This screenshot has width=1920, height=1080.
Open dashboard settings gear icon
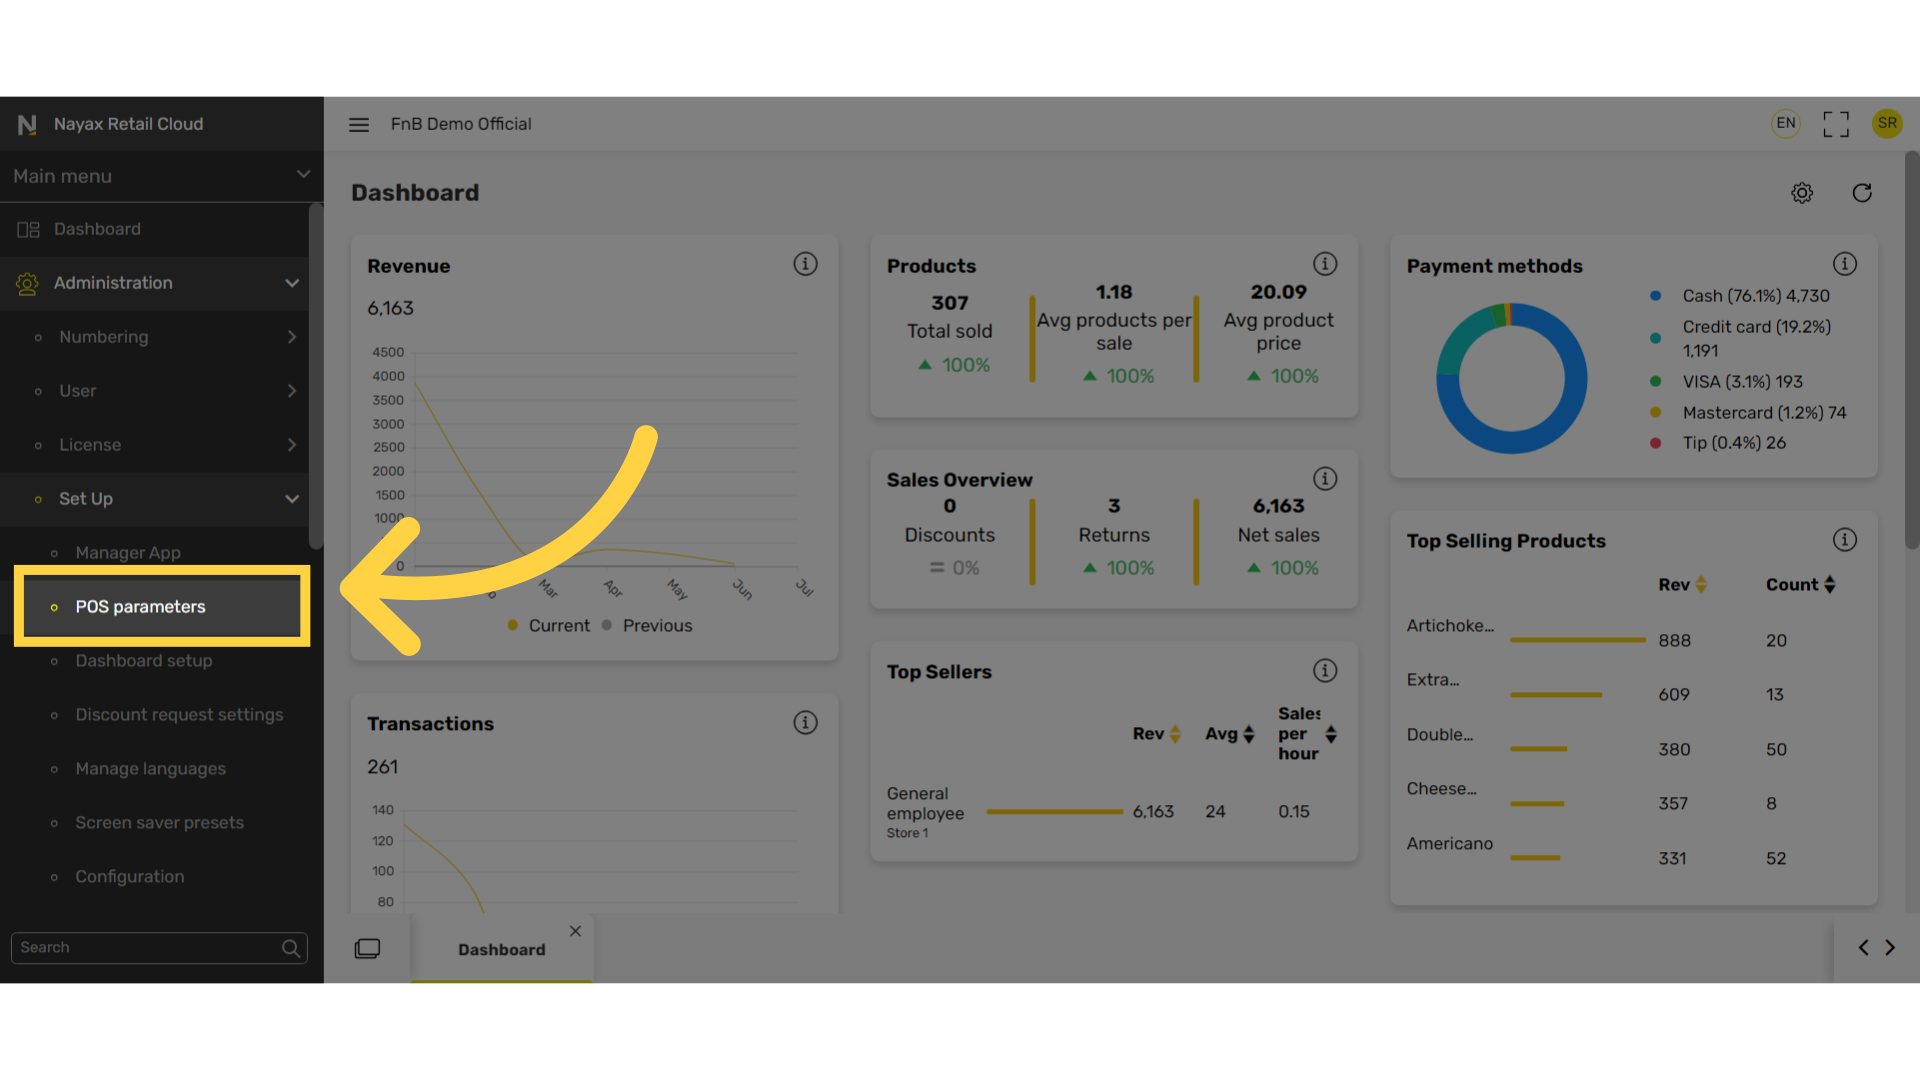[1801, 193]
